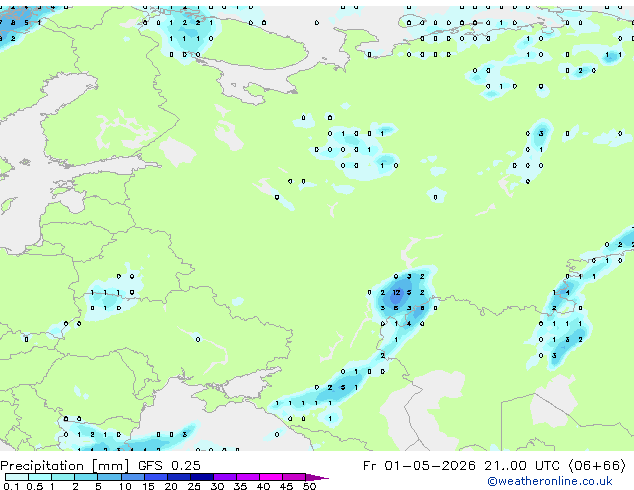Select the 30–35 mm purple legend swatch

click(x=224, y=477)
